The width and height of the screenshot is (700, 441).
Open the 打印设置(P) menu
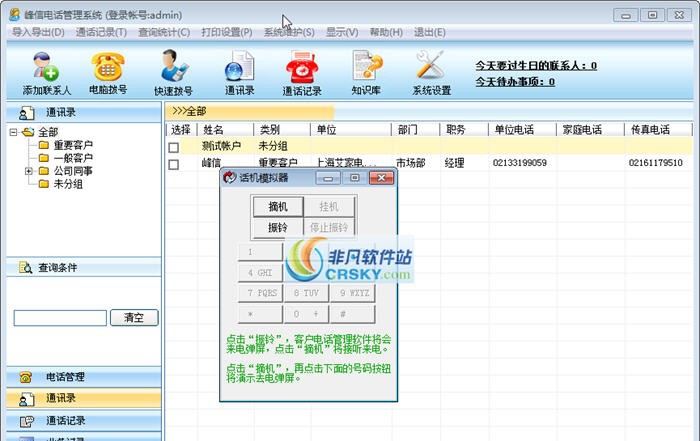click(227, 33)
